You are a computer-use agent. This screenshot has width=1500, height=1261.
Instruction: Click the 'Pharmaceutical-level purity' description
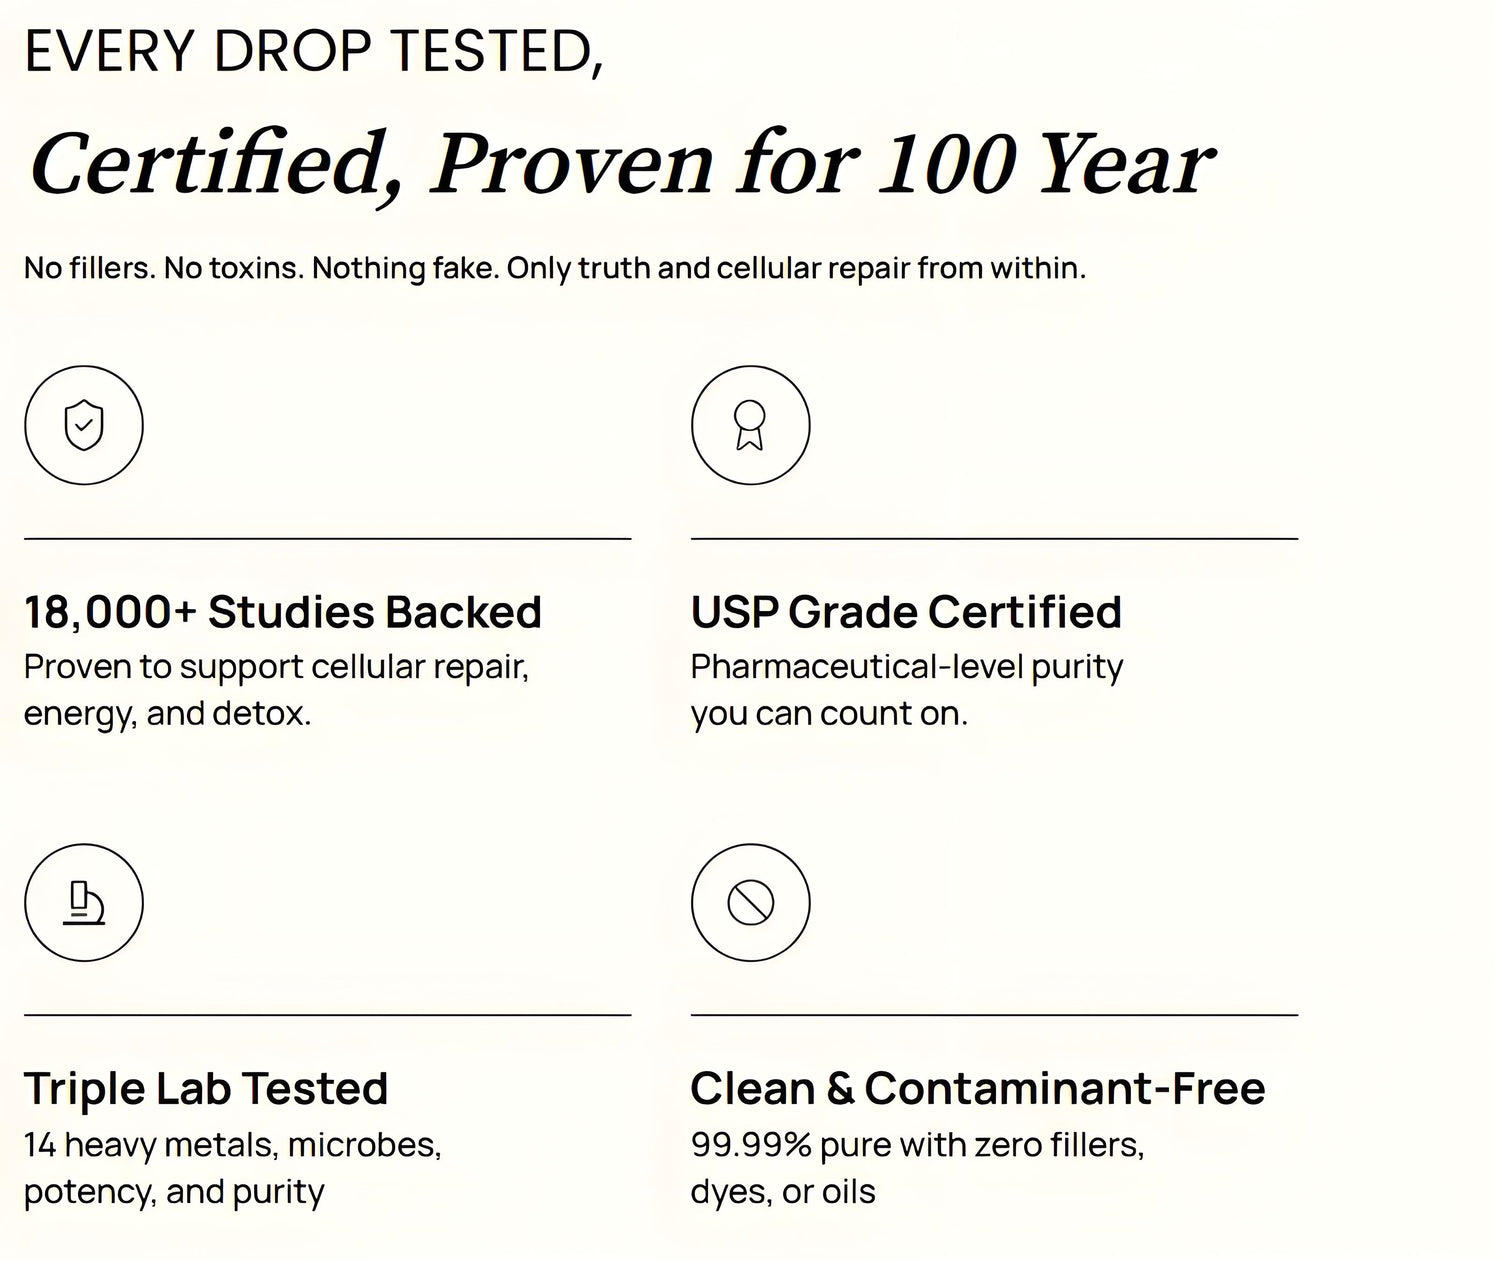(906, 667)
